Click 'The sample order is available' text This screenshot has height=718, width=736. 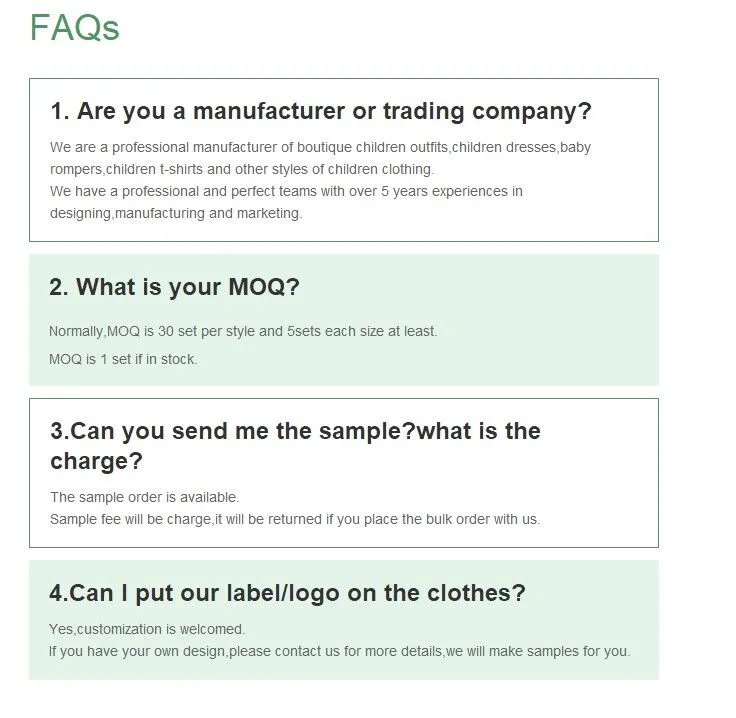(144, 497)
